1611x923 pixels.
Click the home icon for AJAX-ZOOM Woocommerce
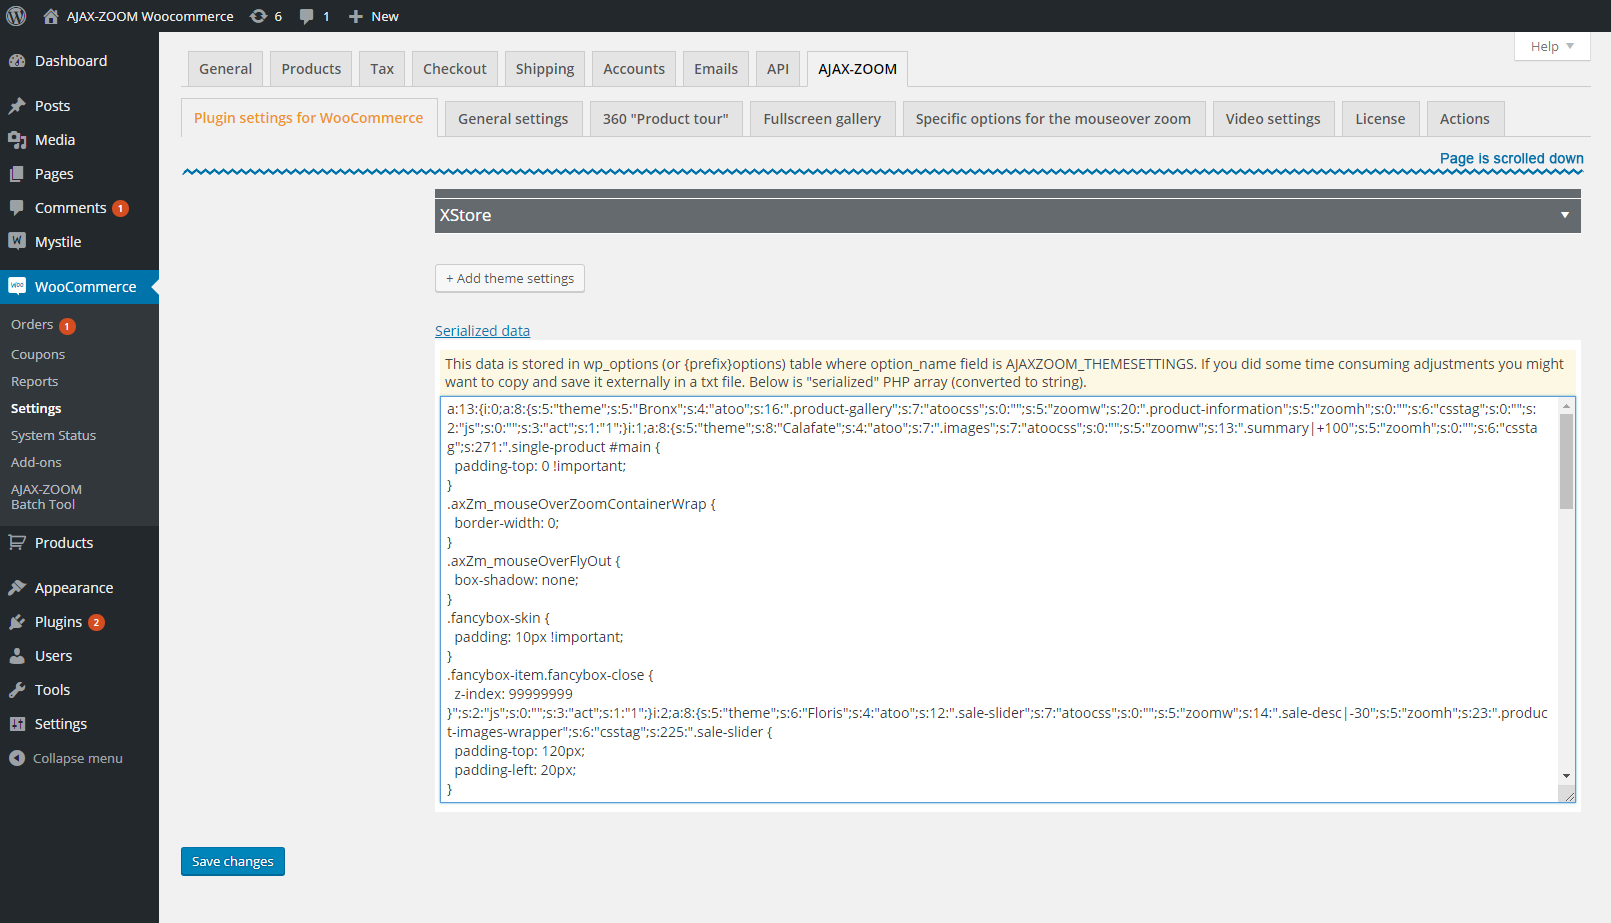51,16
